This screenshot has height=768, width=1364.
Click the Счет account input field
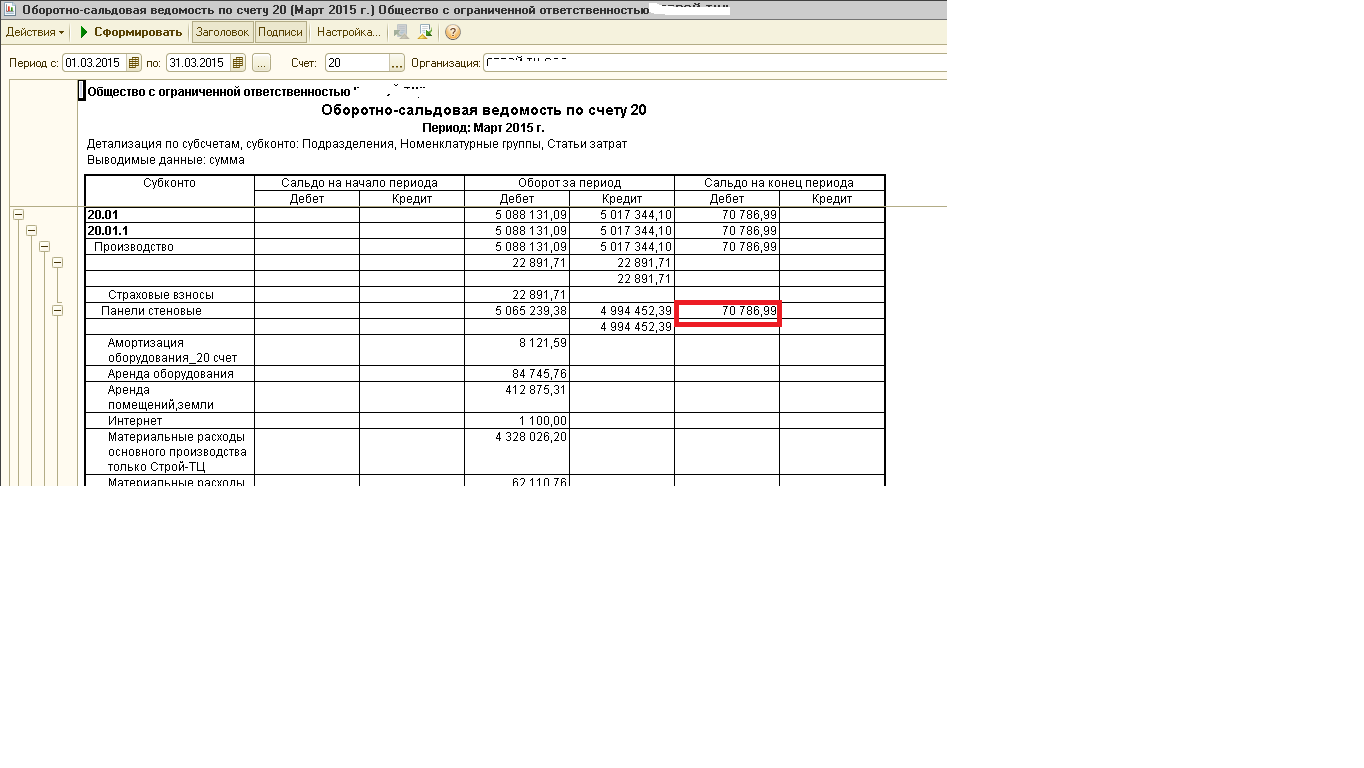(356, 63)
